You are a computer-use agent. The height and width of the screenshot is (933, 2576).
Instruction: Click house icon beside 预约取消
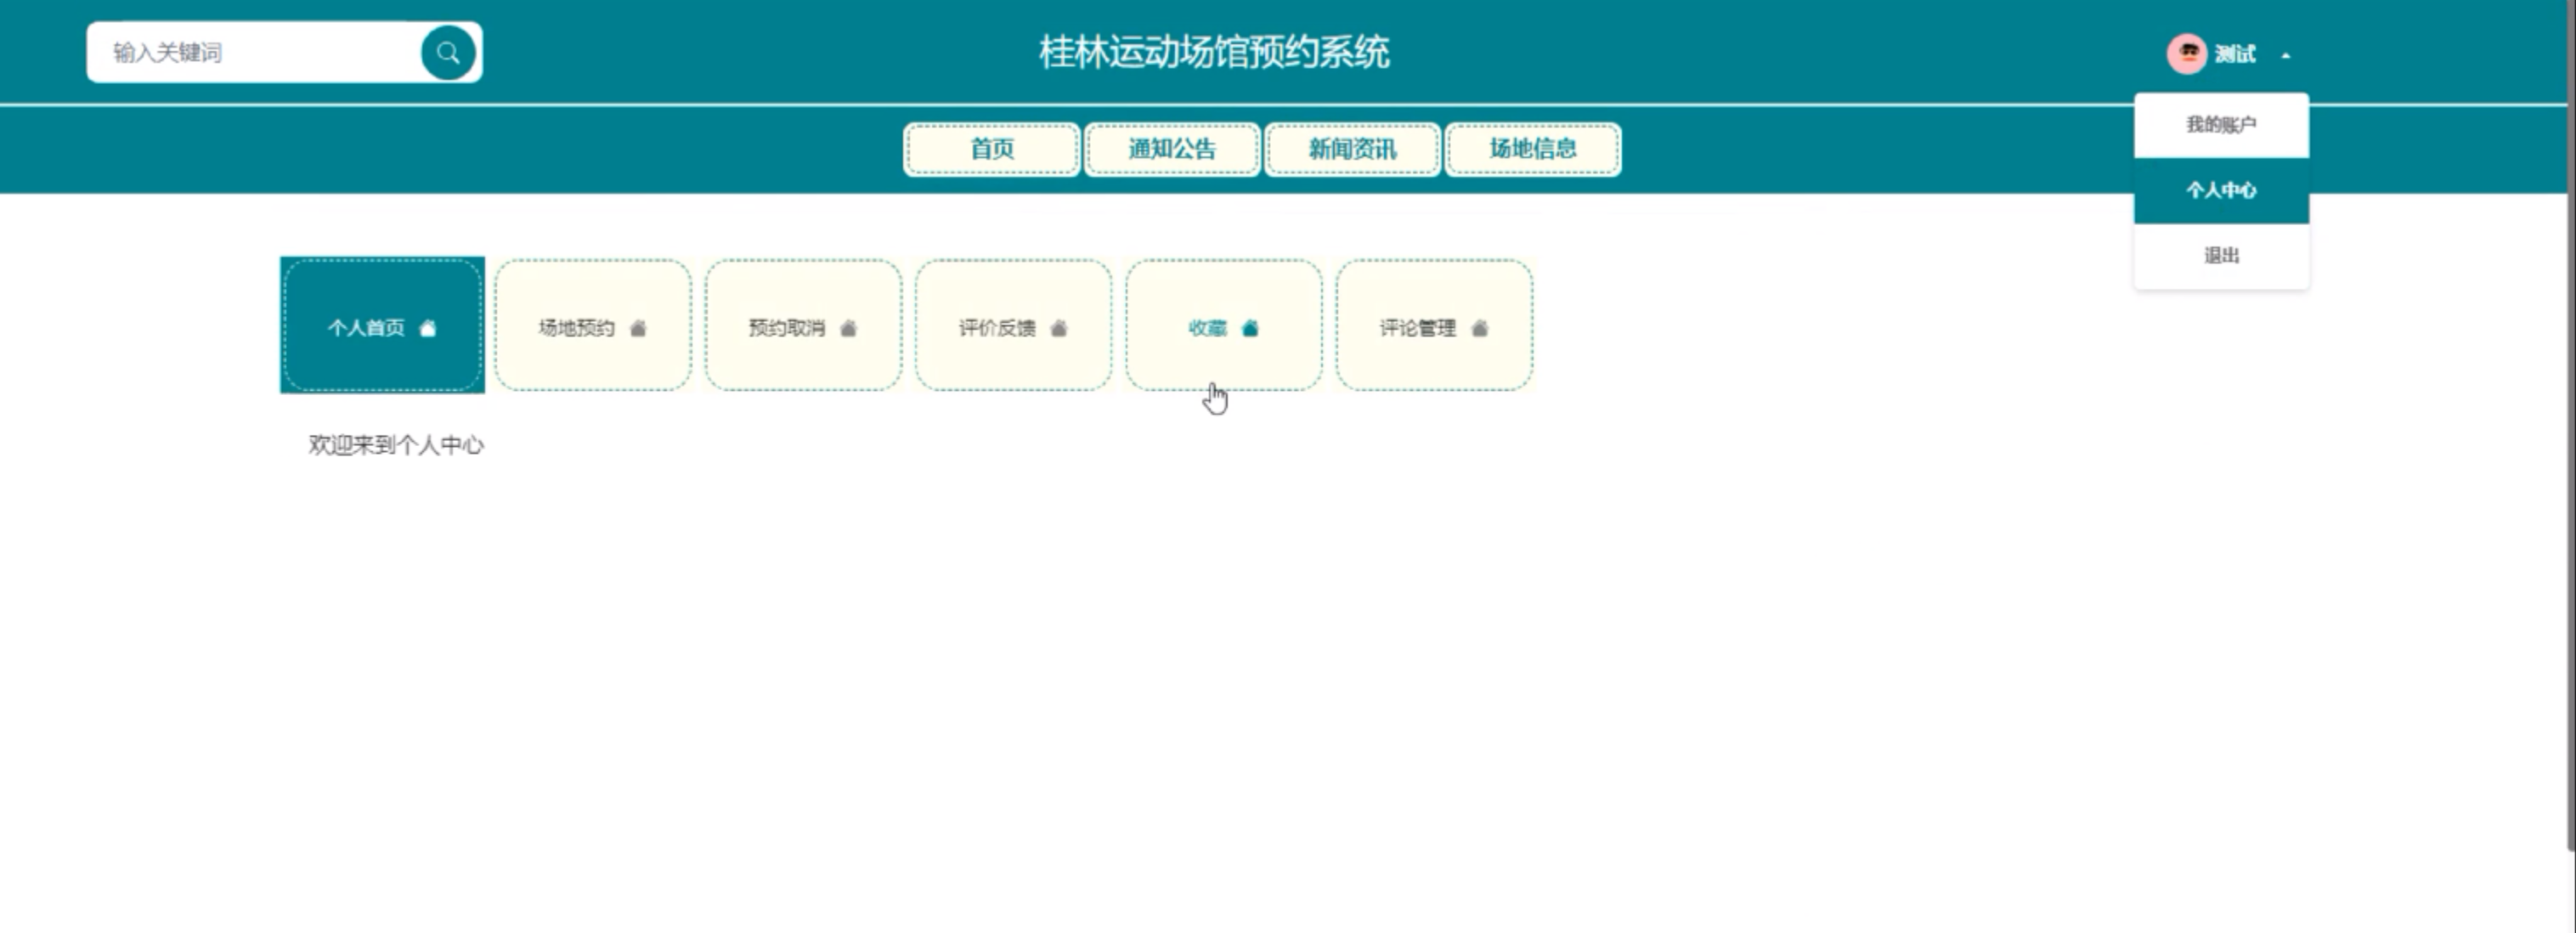click(848, 328)
